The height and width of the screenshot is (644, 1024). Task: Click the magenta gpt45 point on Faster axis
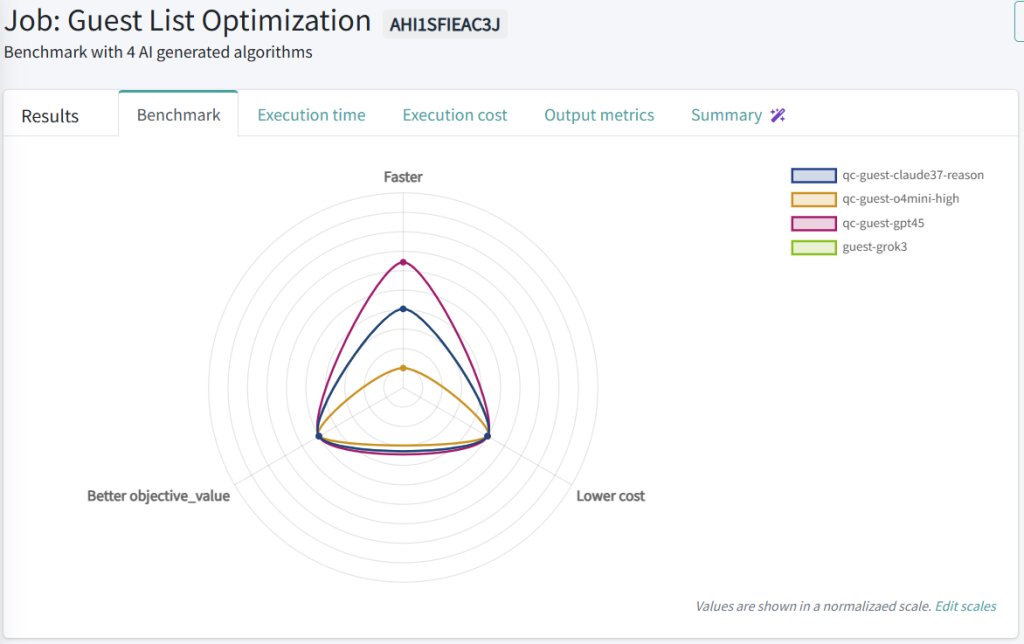pos(403,262)
